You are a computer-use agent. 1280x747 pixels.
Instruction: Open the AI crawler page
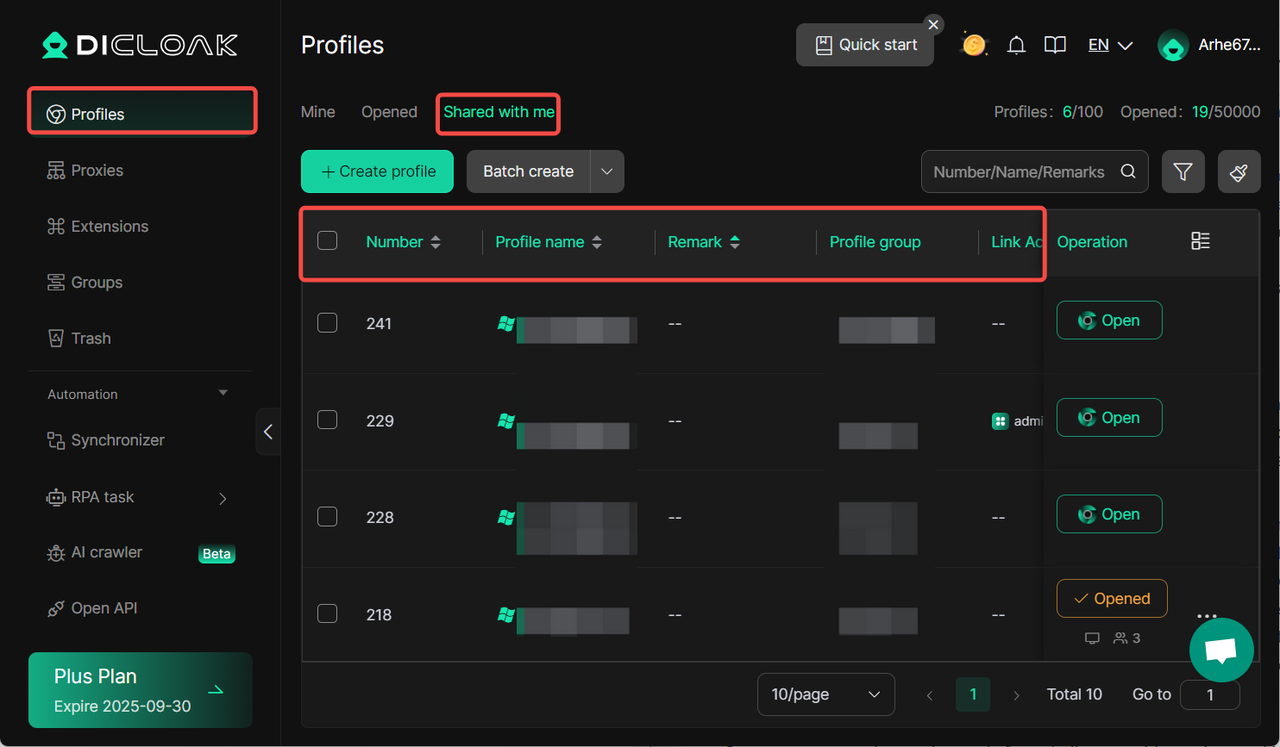coord(94,552)
